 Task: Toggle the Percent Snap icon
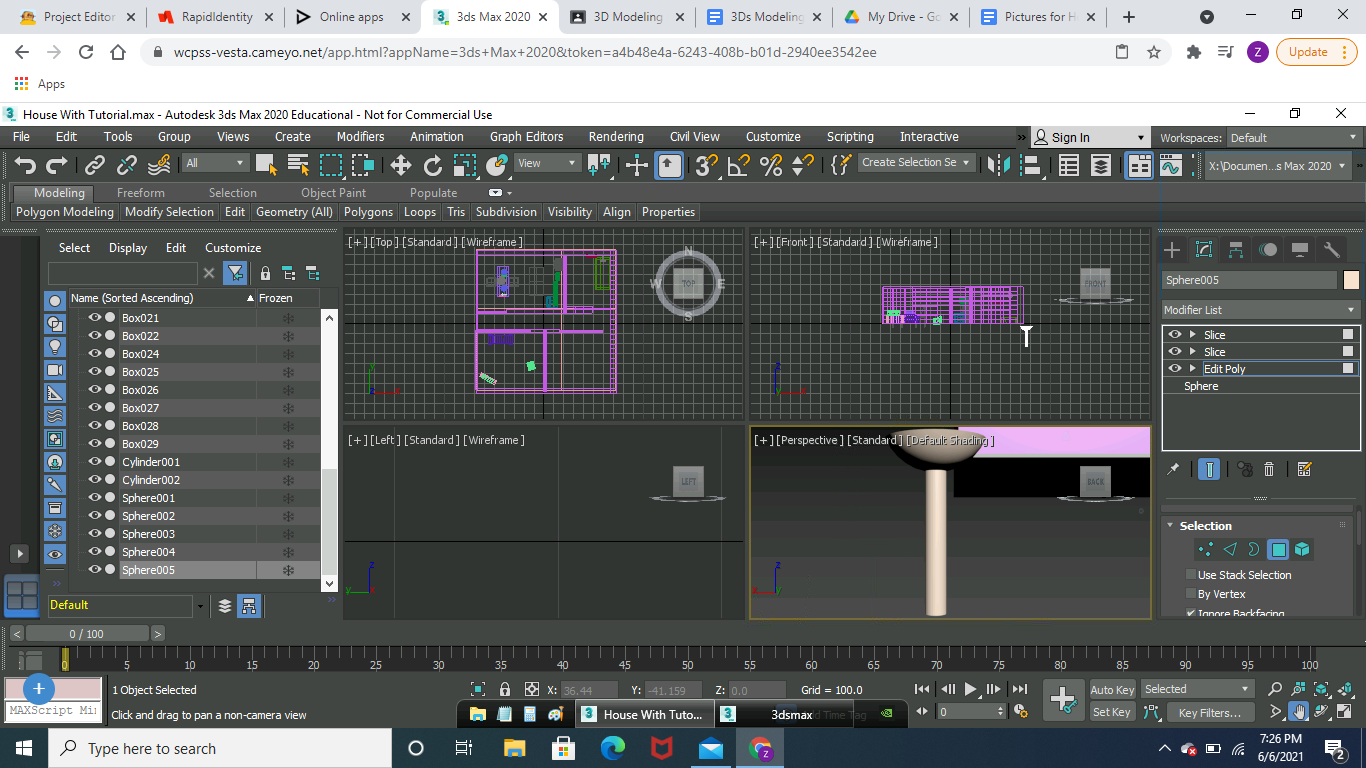(771, 165)
